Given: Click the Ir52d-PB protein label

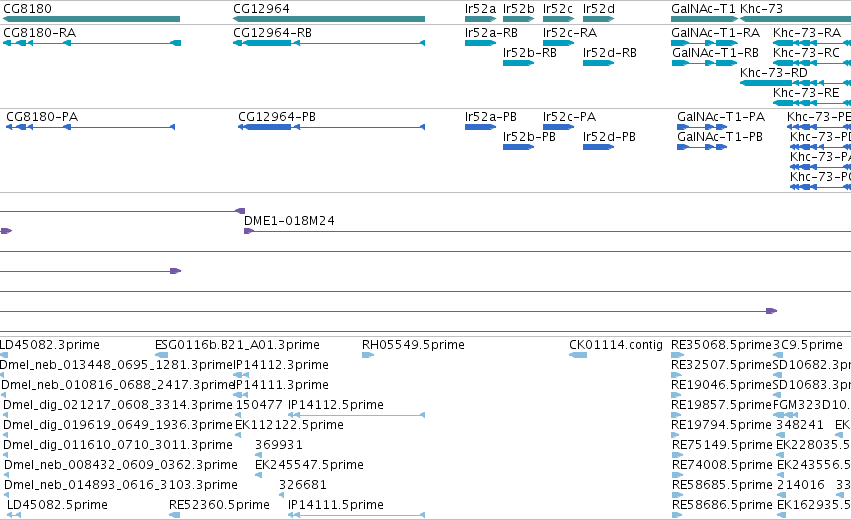Looking at the screenshot, I should coord(609,137).
